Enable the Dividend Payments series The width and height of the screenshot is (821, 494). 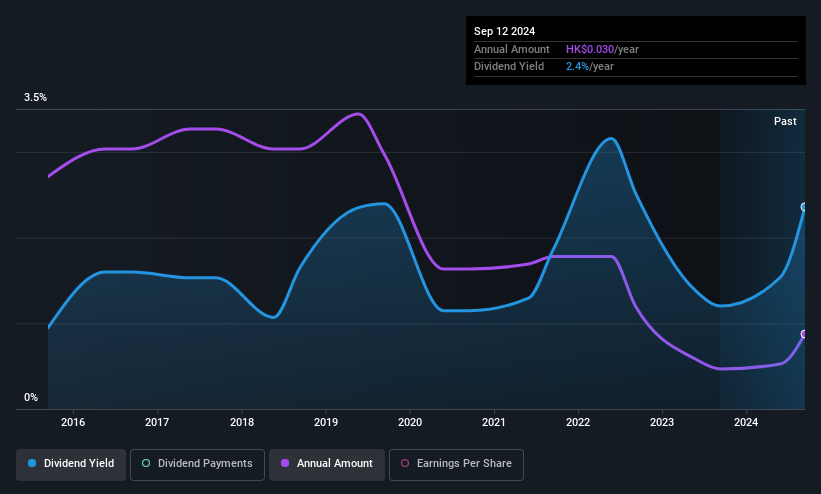pyautogui.click(x=197, y=464)
